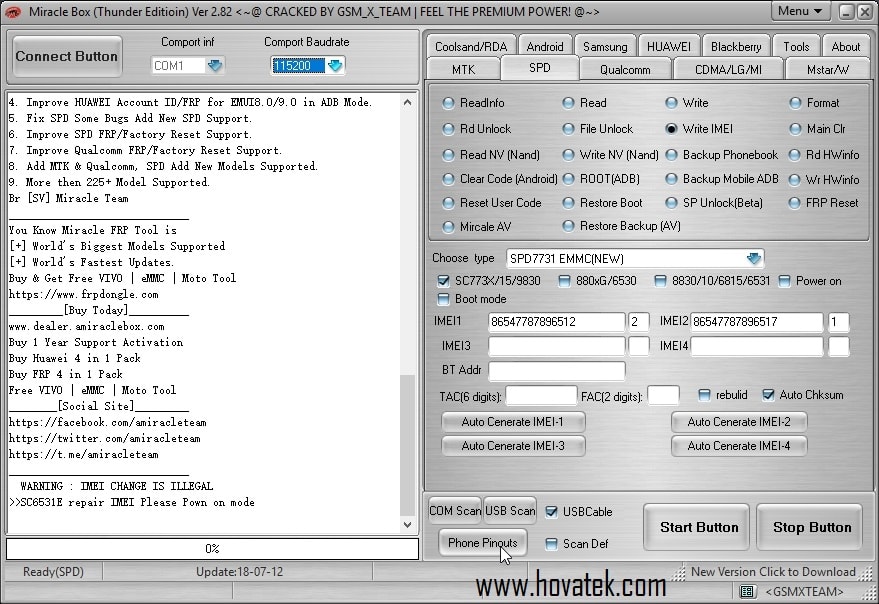Screen dimensions: 879x604
Task: Click the BT Addr input field
Action: (557, 371)
